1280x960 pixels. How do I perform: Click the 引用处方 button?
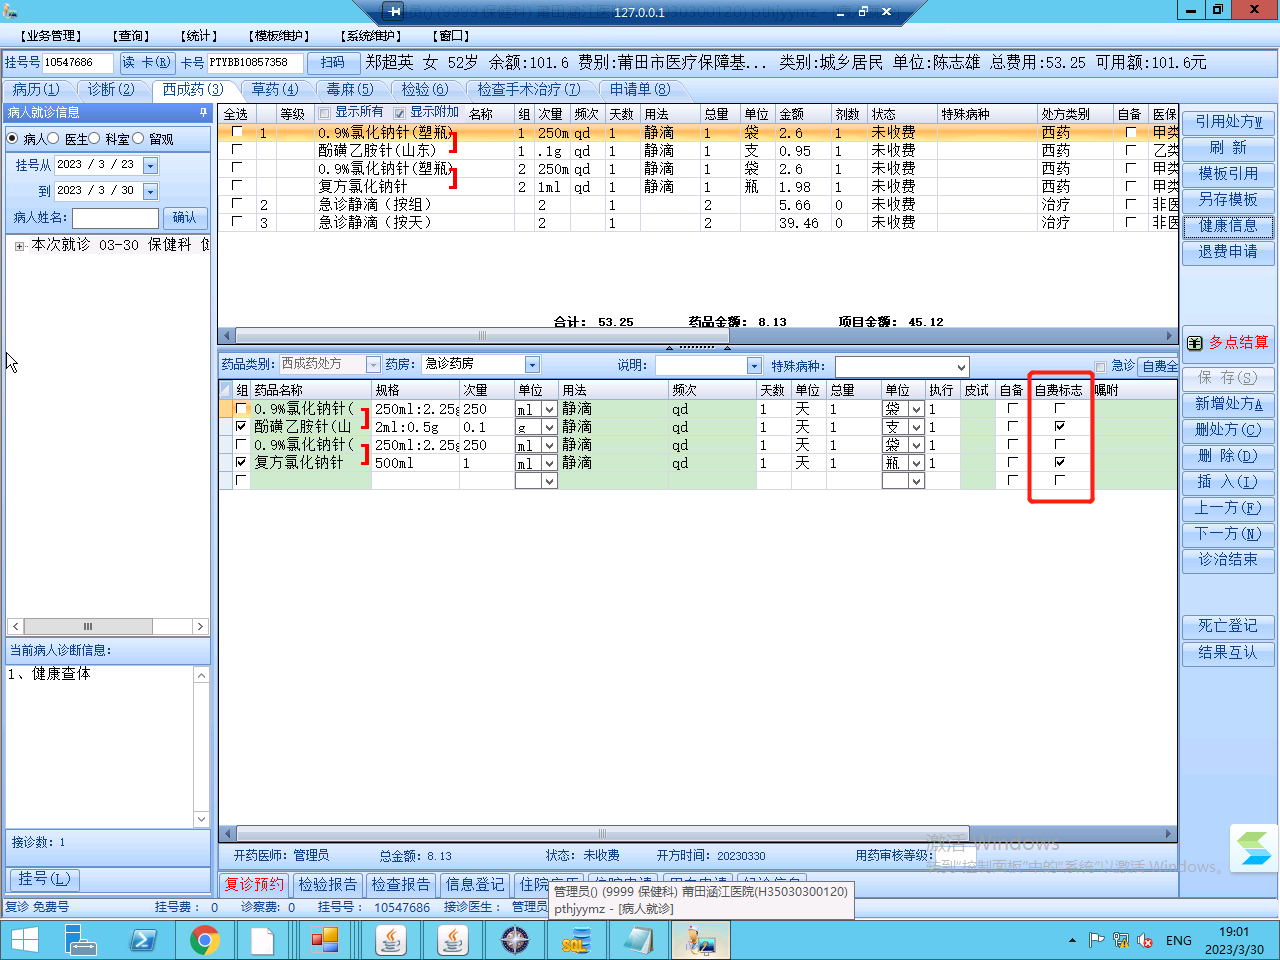pos(1228,122)
